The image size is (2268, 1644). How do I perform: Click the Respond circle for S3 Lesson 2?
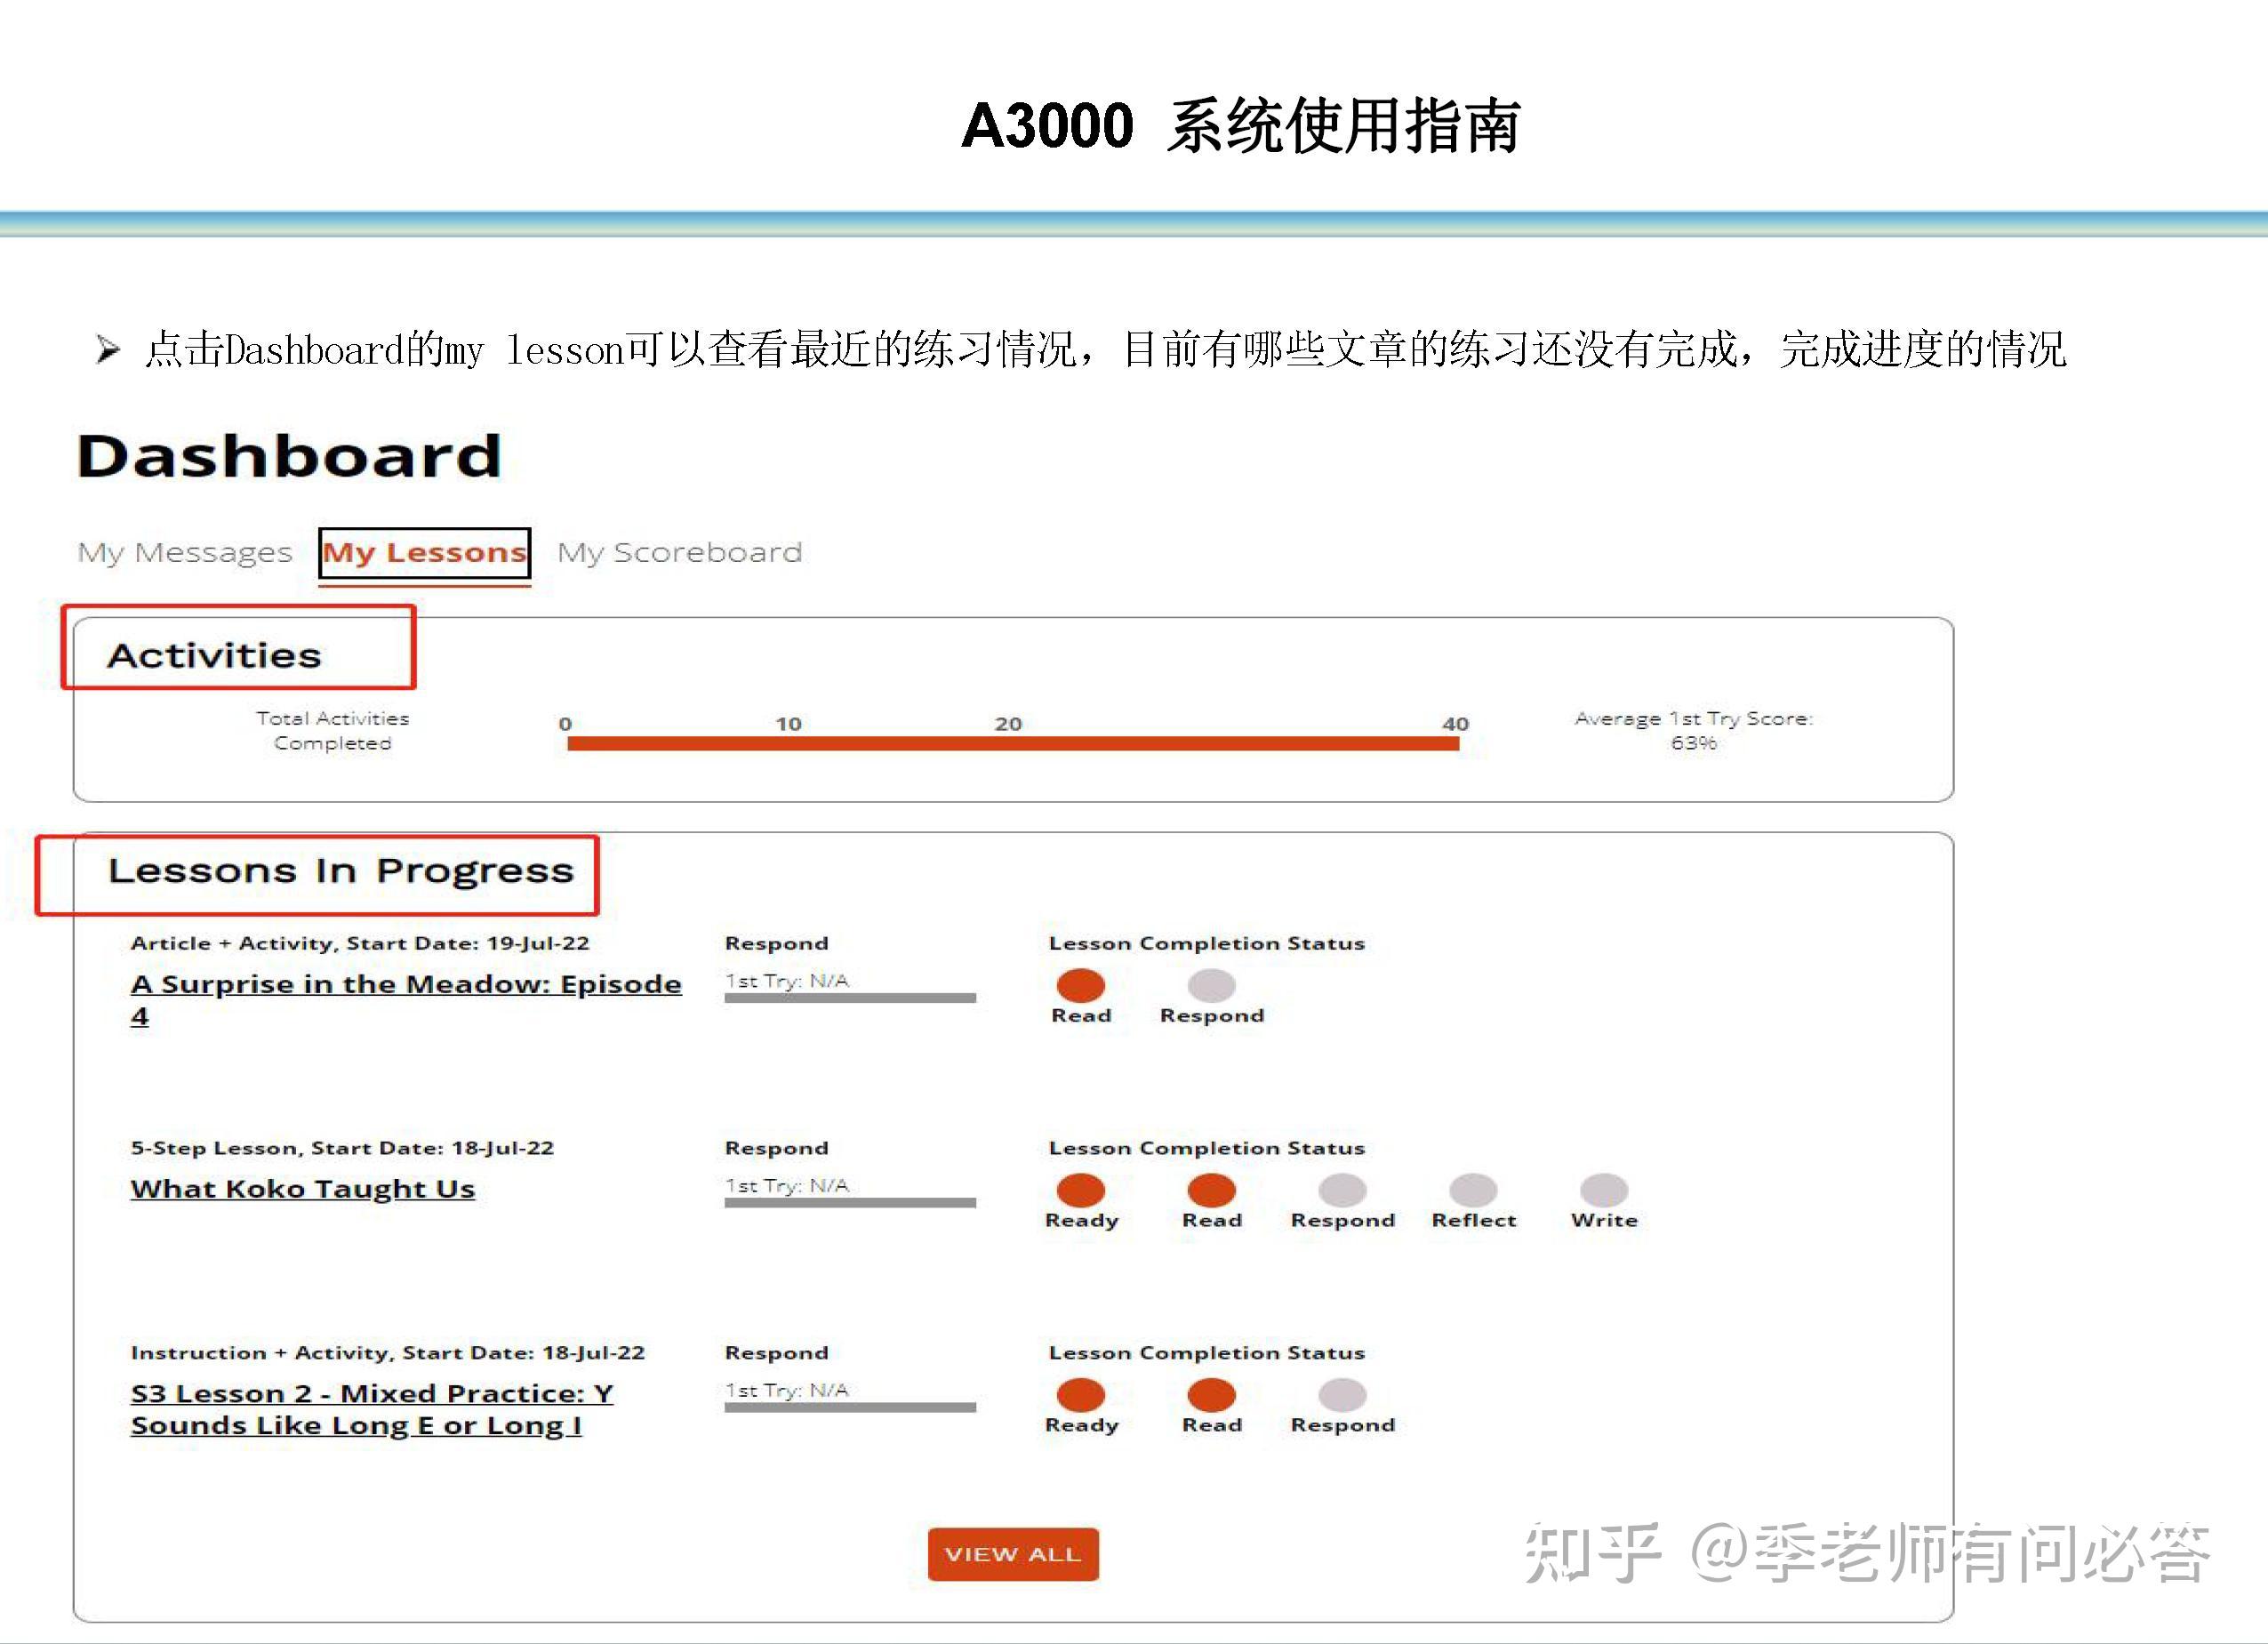(x=1343, y=1398)
